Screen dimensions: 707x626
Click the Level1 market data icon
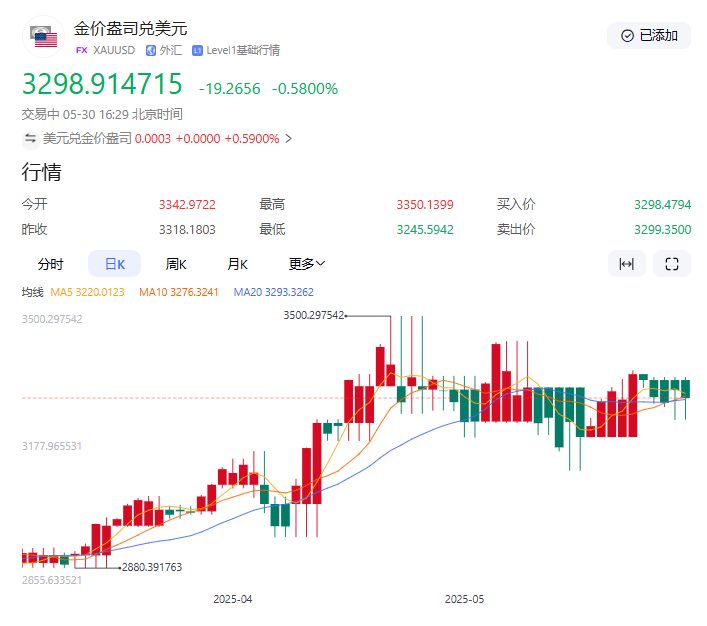coord(198,50)
